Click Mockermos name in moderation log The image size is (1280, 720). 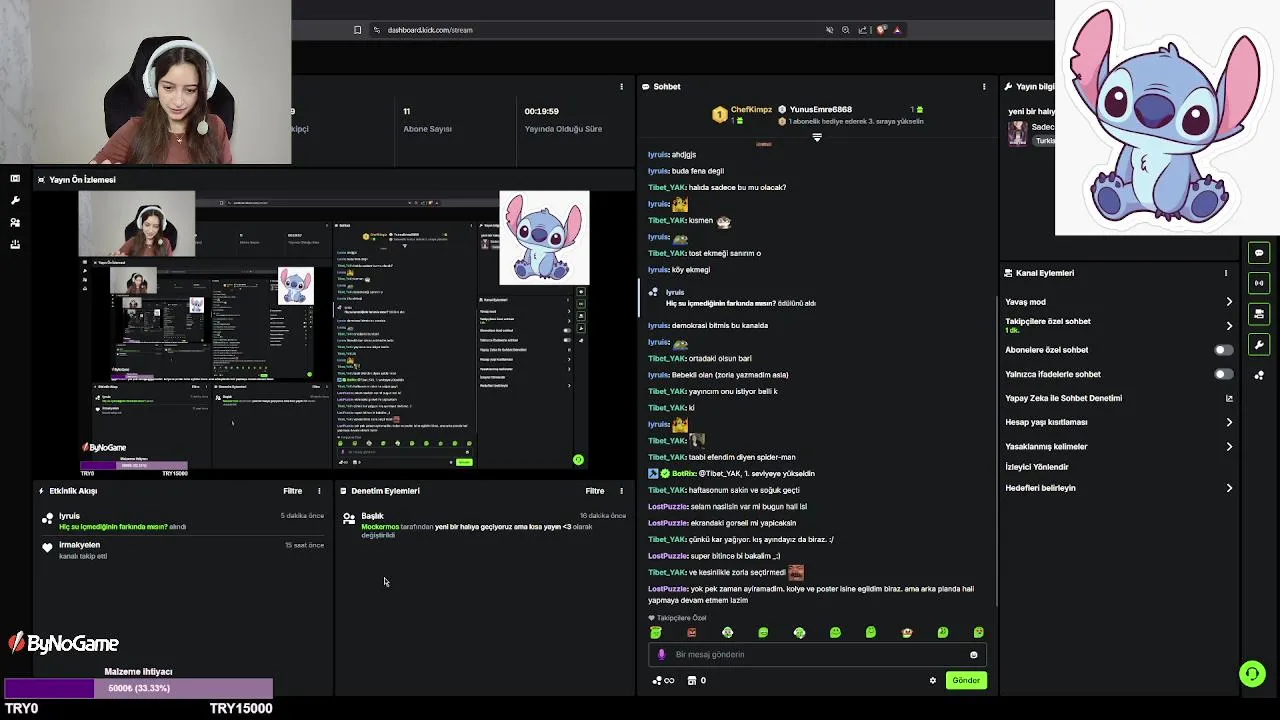coord(380,527)
